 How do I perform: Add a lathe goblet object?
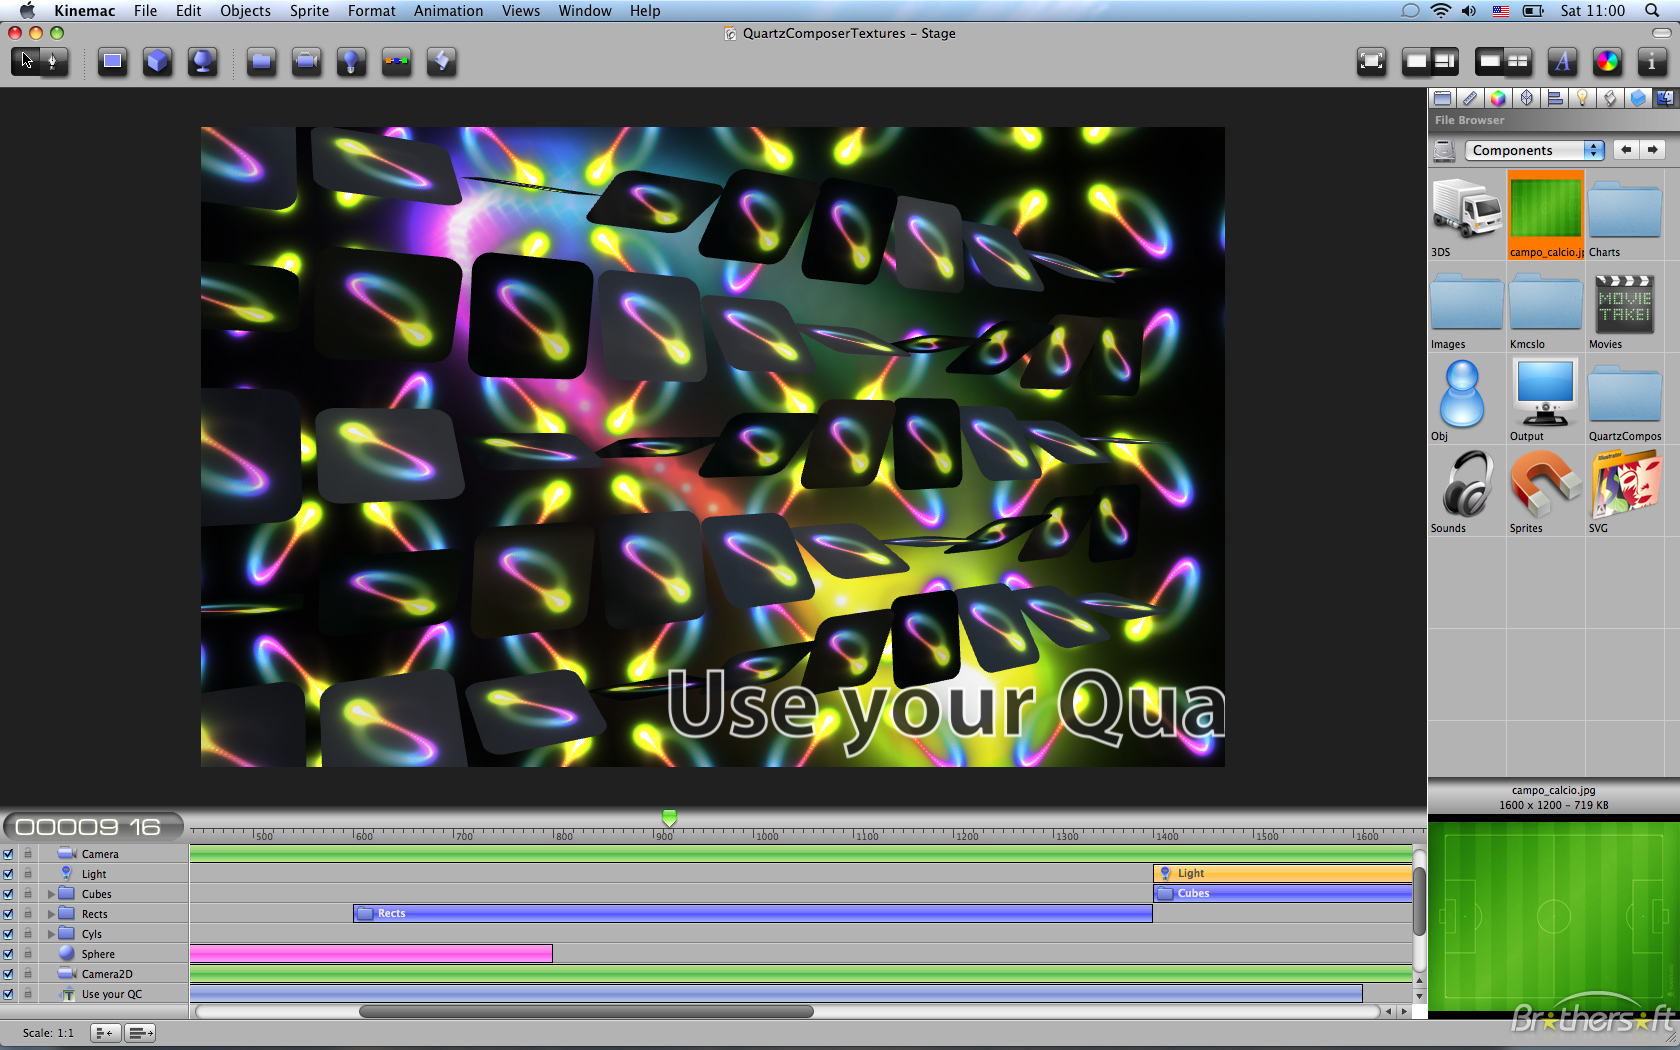(x=203, y=62)
